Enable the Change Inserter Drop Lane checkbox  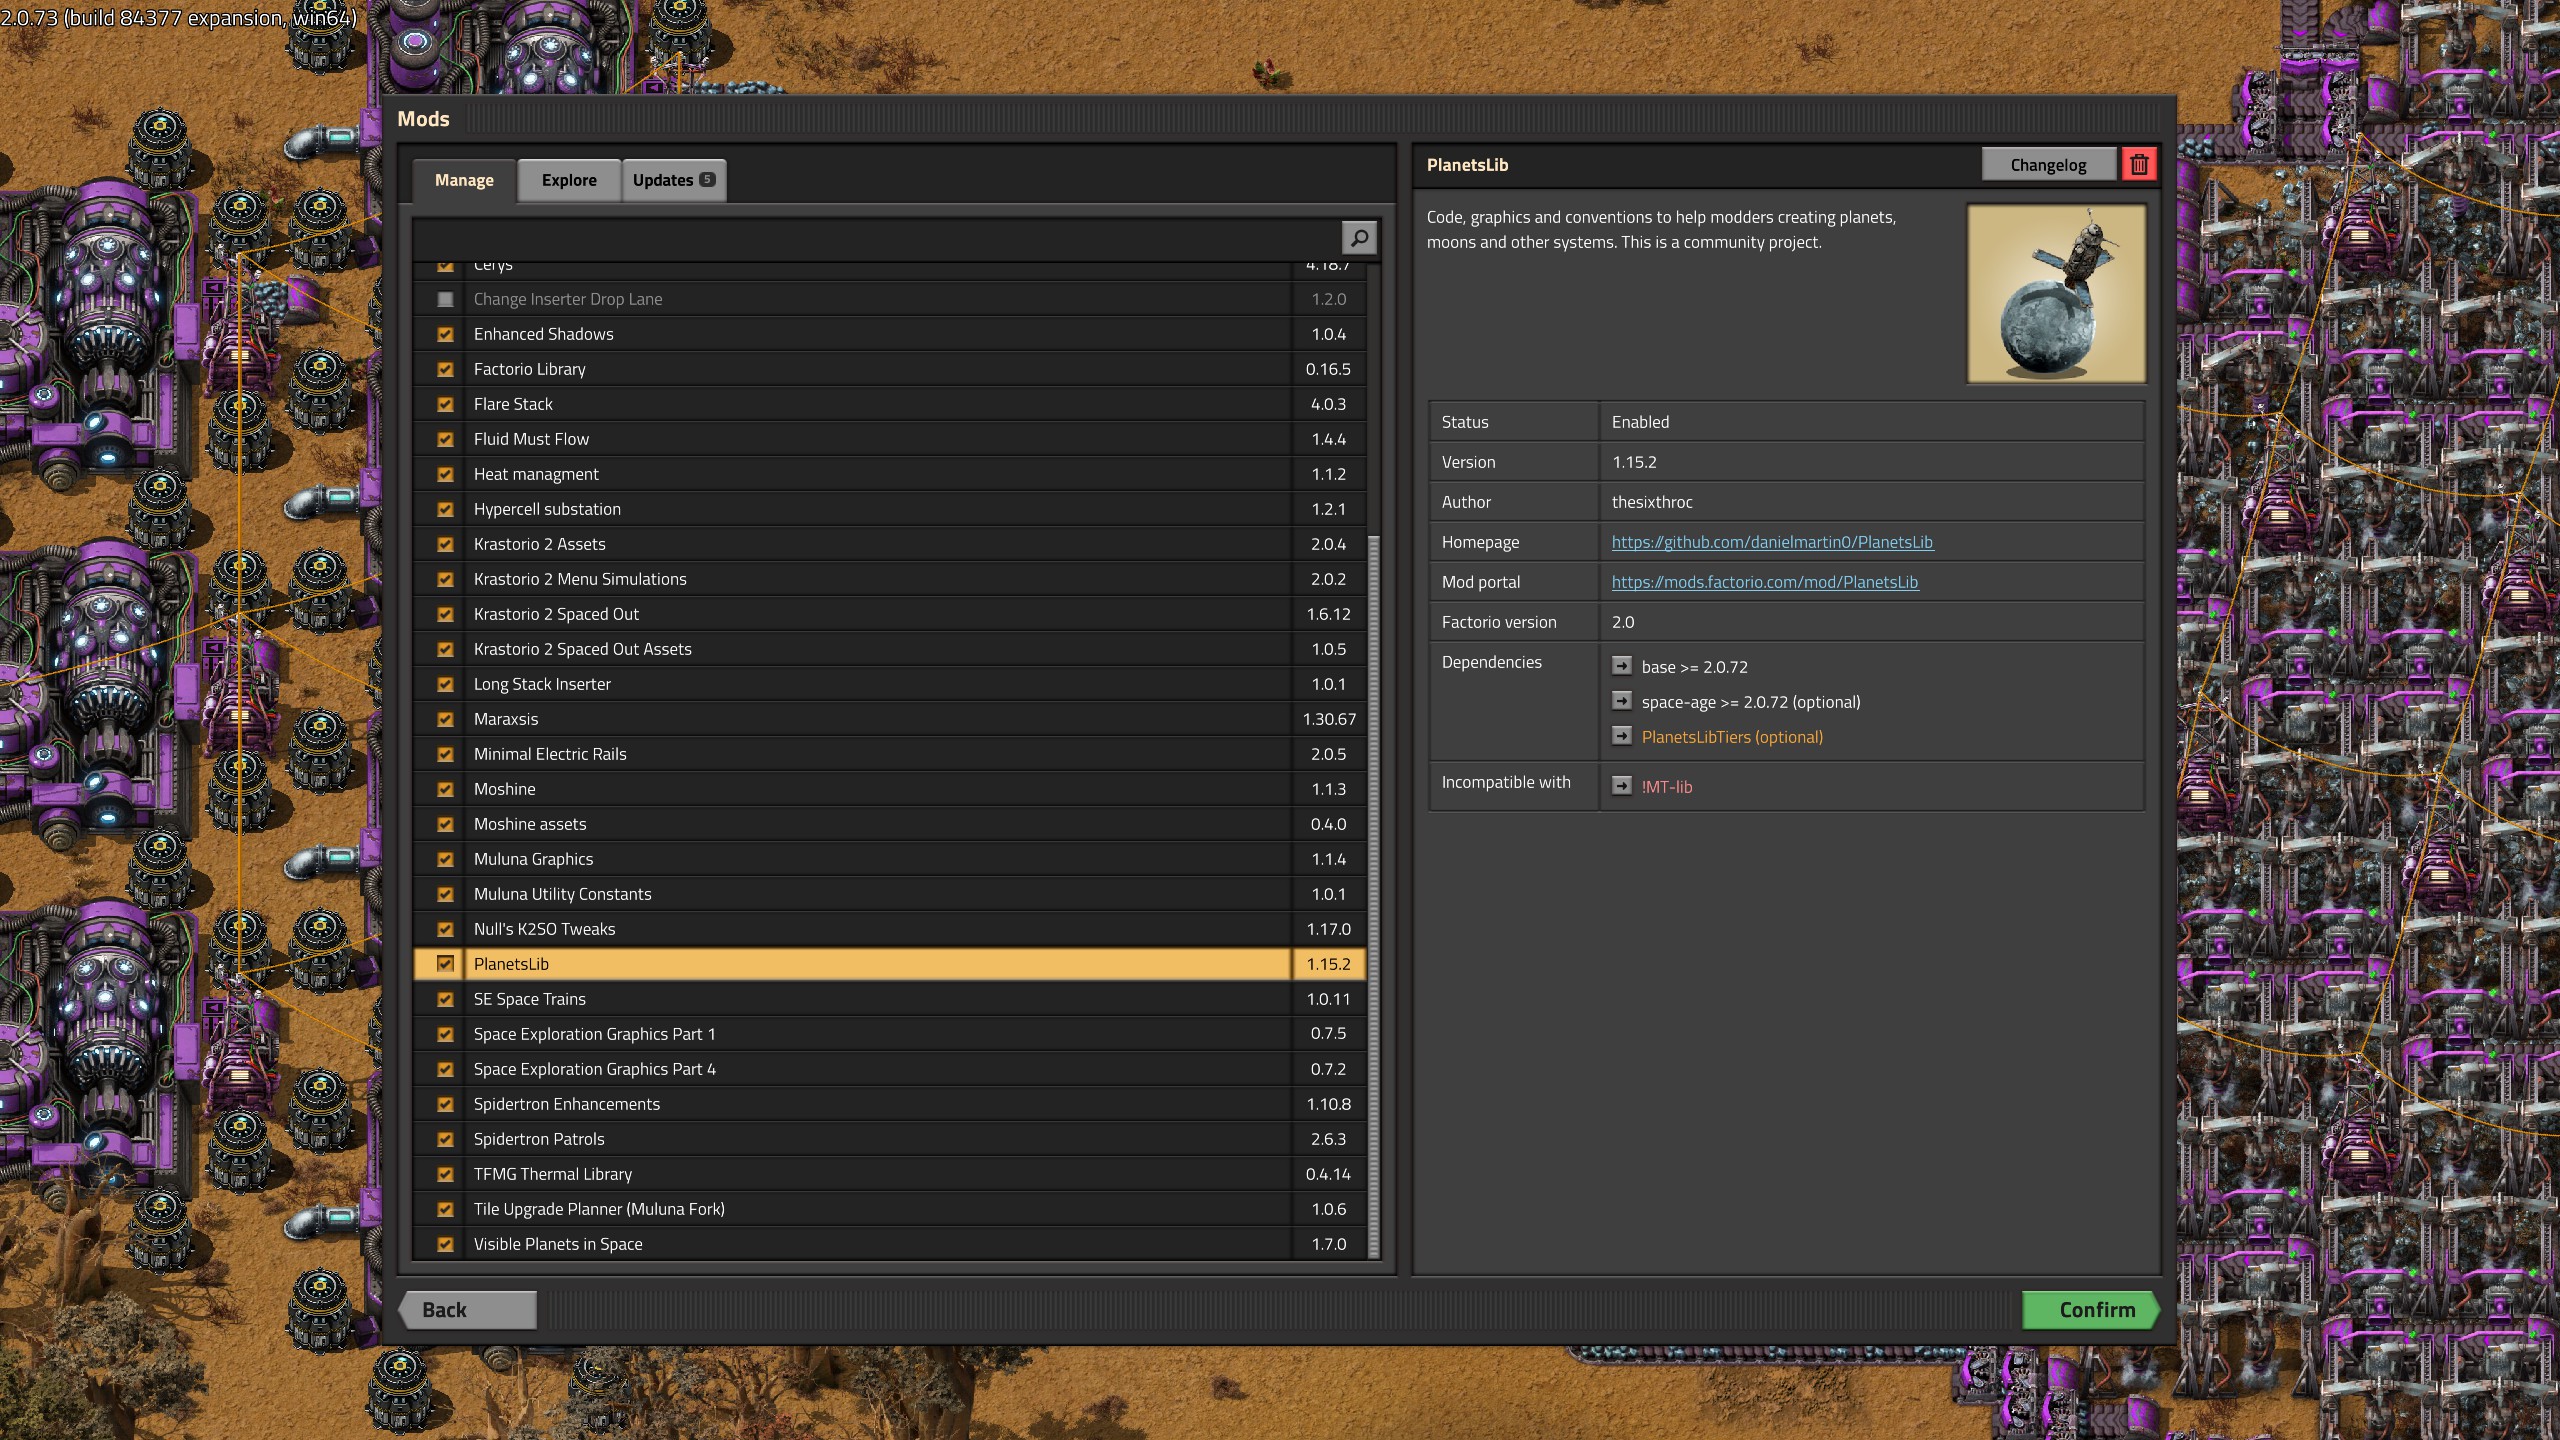tap(445, 299)
